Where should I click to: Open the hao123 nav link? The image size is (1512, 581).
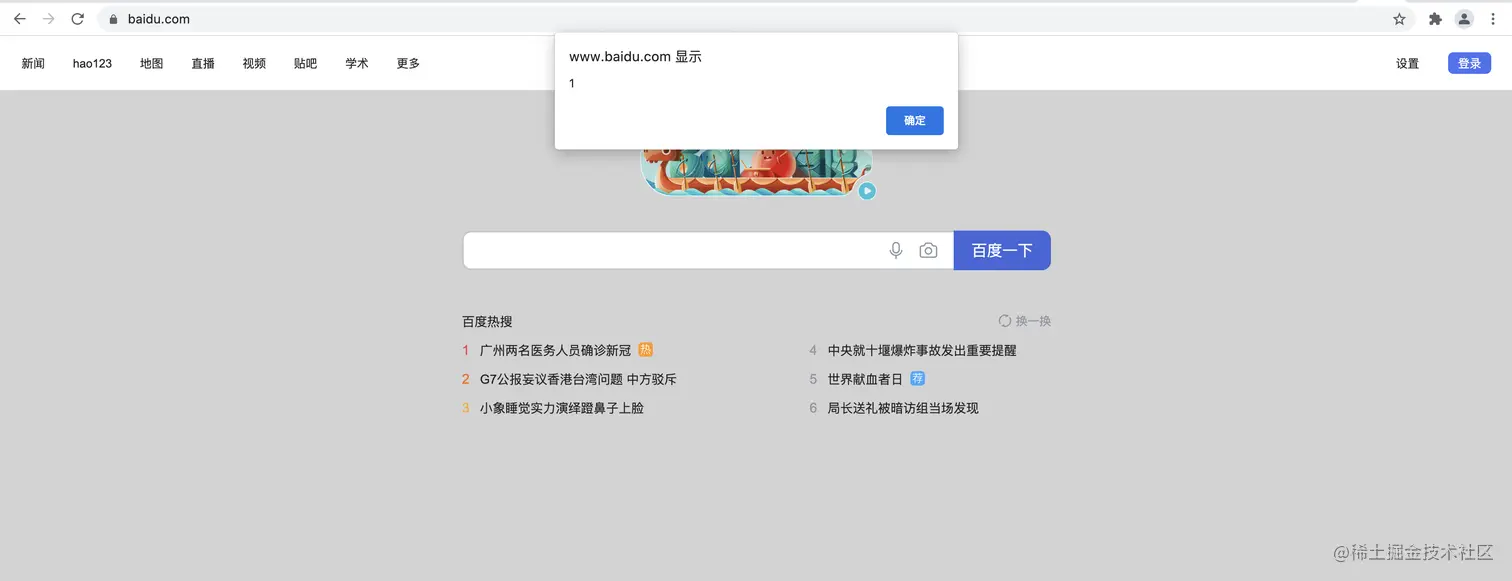pyautogui.click(x=92, y=64)
